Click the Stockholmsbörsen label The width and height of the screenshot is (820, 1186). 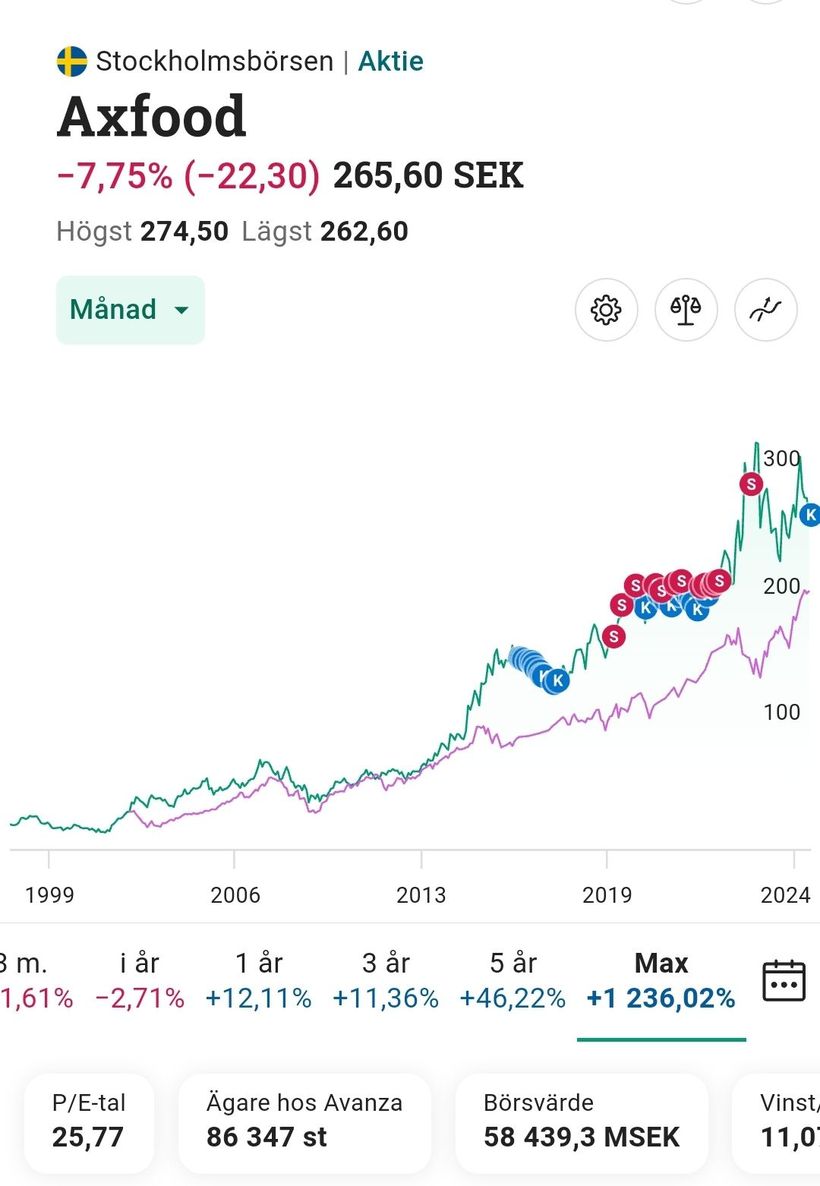pos(214,62)
